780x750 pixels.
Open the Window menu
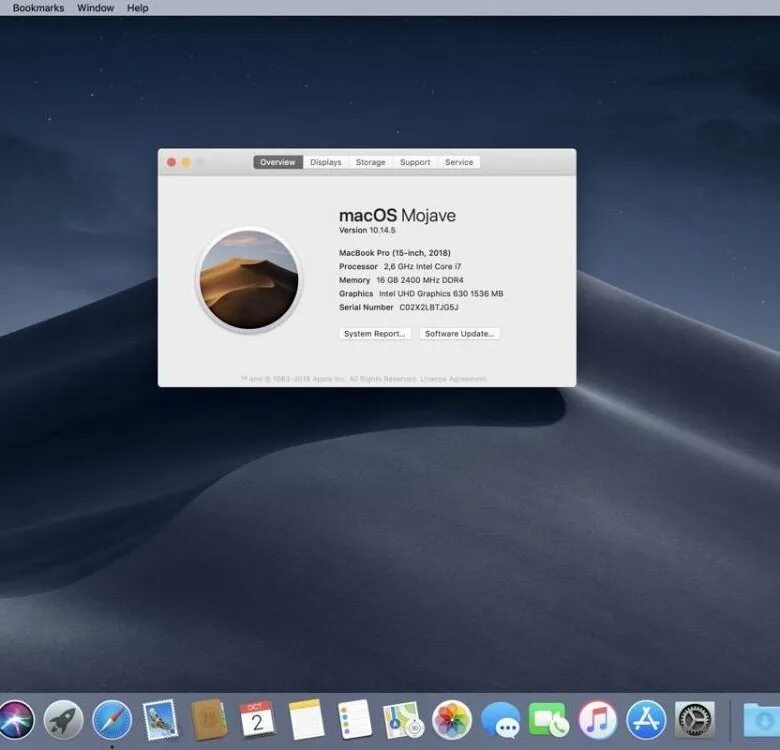point(95,8)
